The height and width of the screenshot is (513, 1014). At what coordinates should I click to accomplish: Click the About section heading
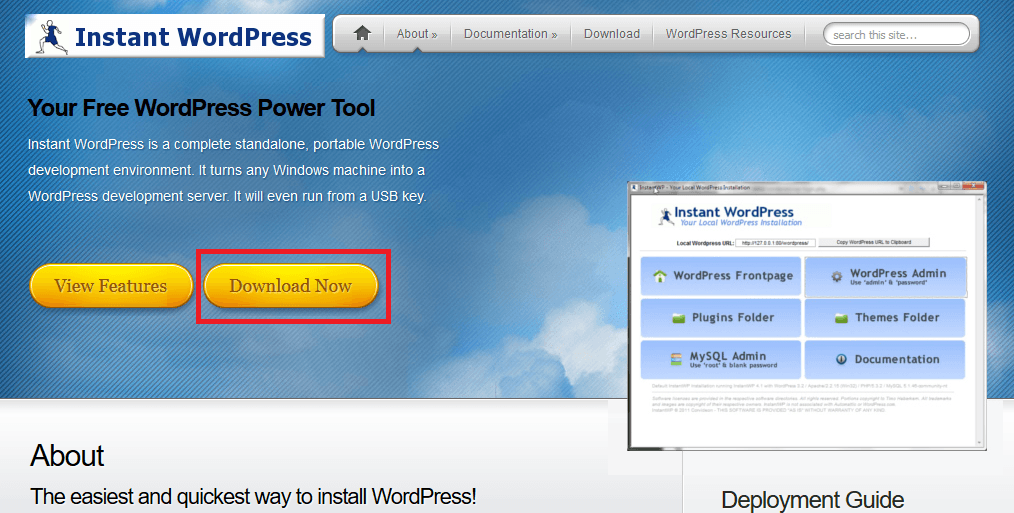coord(67,456)
